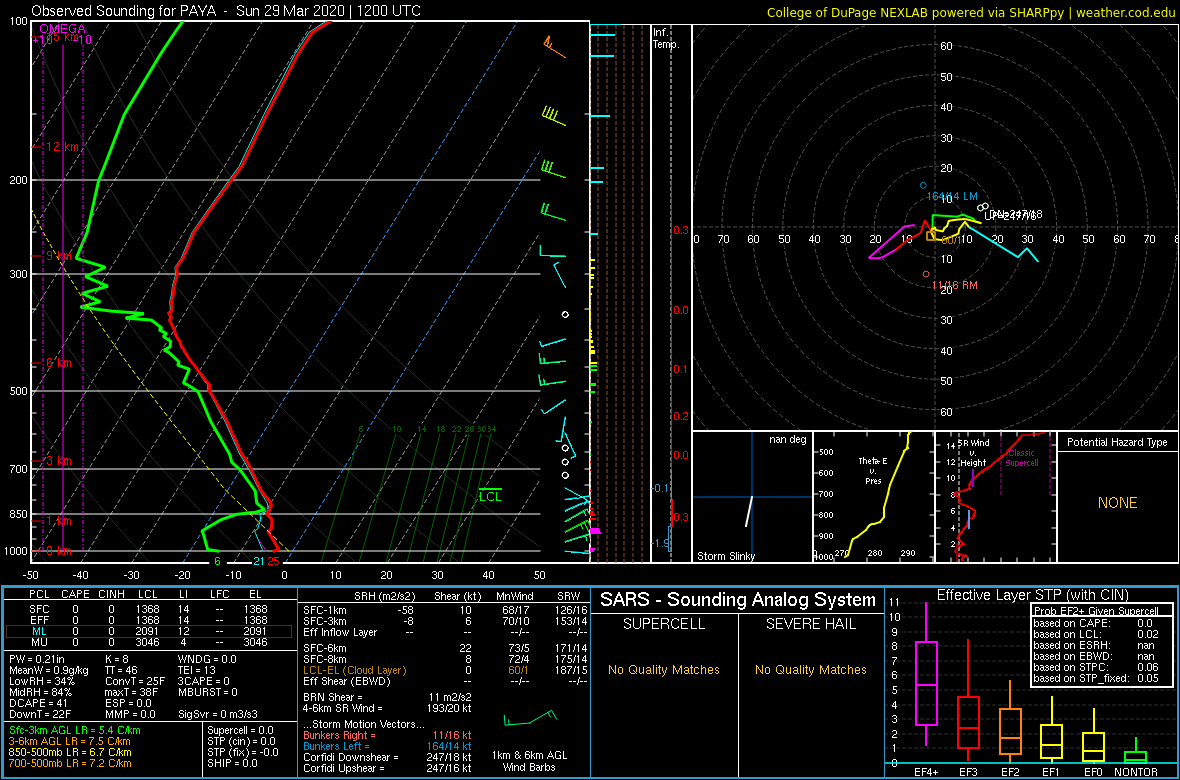
Task: Click the MeanW = 0.9g/kg value
Action: point(46,672)
